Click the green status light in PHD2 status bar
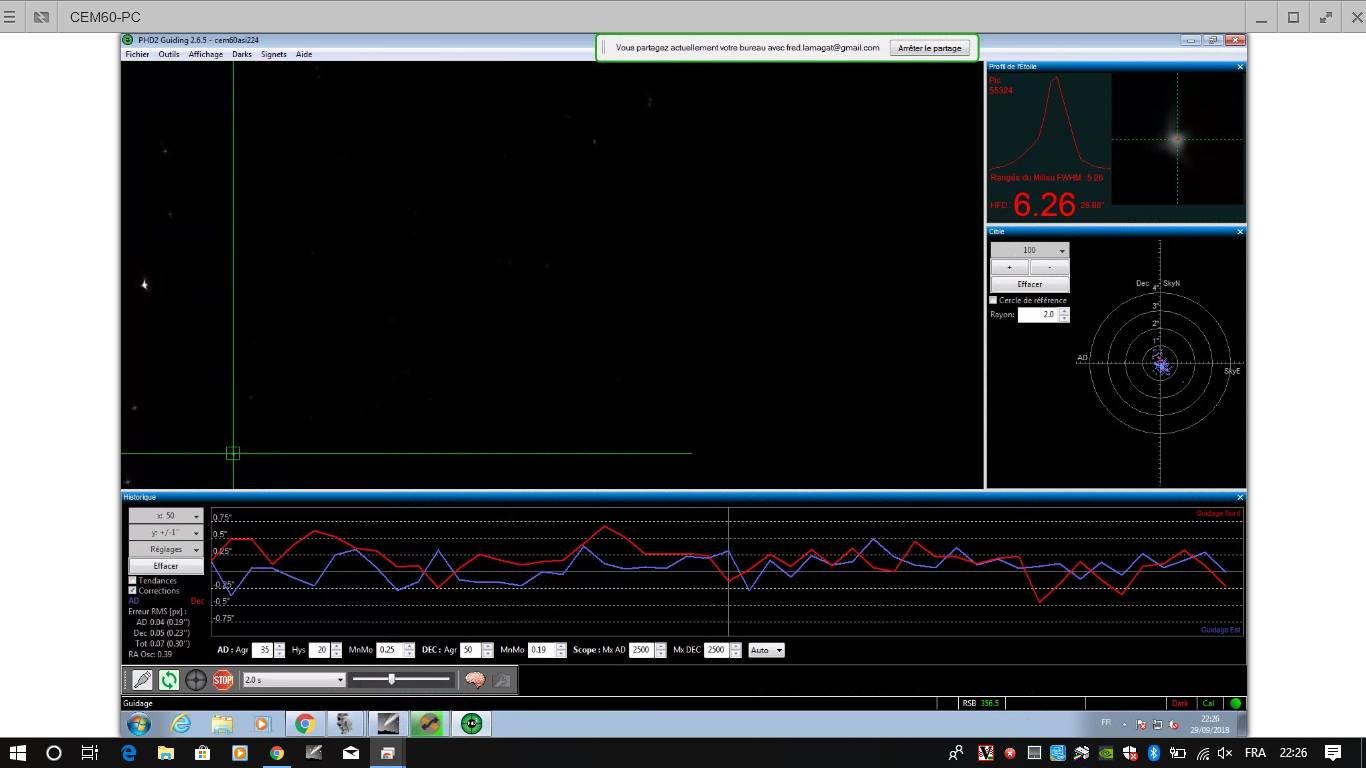Screen dimensions: 1366x768 tap(1236, 703)
